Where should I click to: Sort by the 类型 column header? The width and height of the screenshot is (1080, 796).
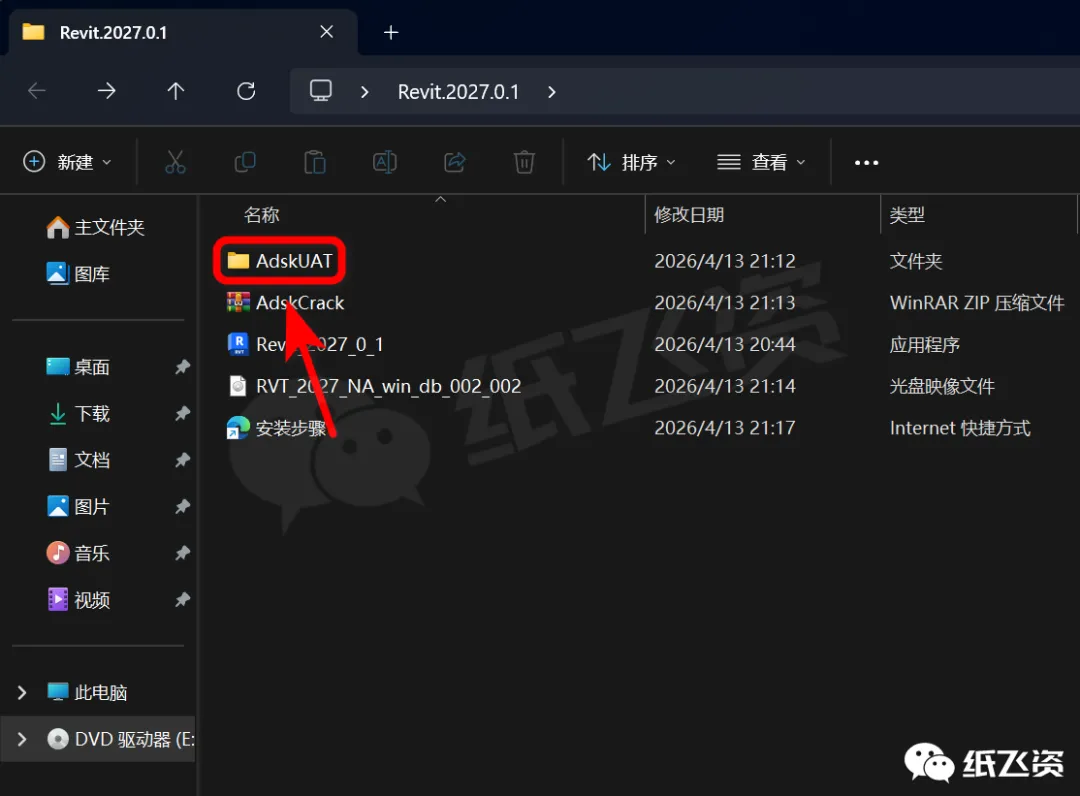point(906,215)
